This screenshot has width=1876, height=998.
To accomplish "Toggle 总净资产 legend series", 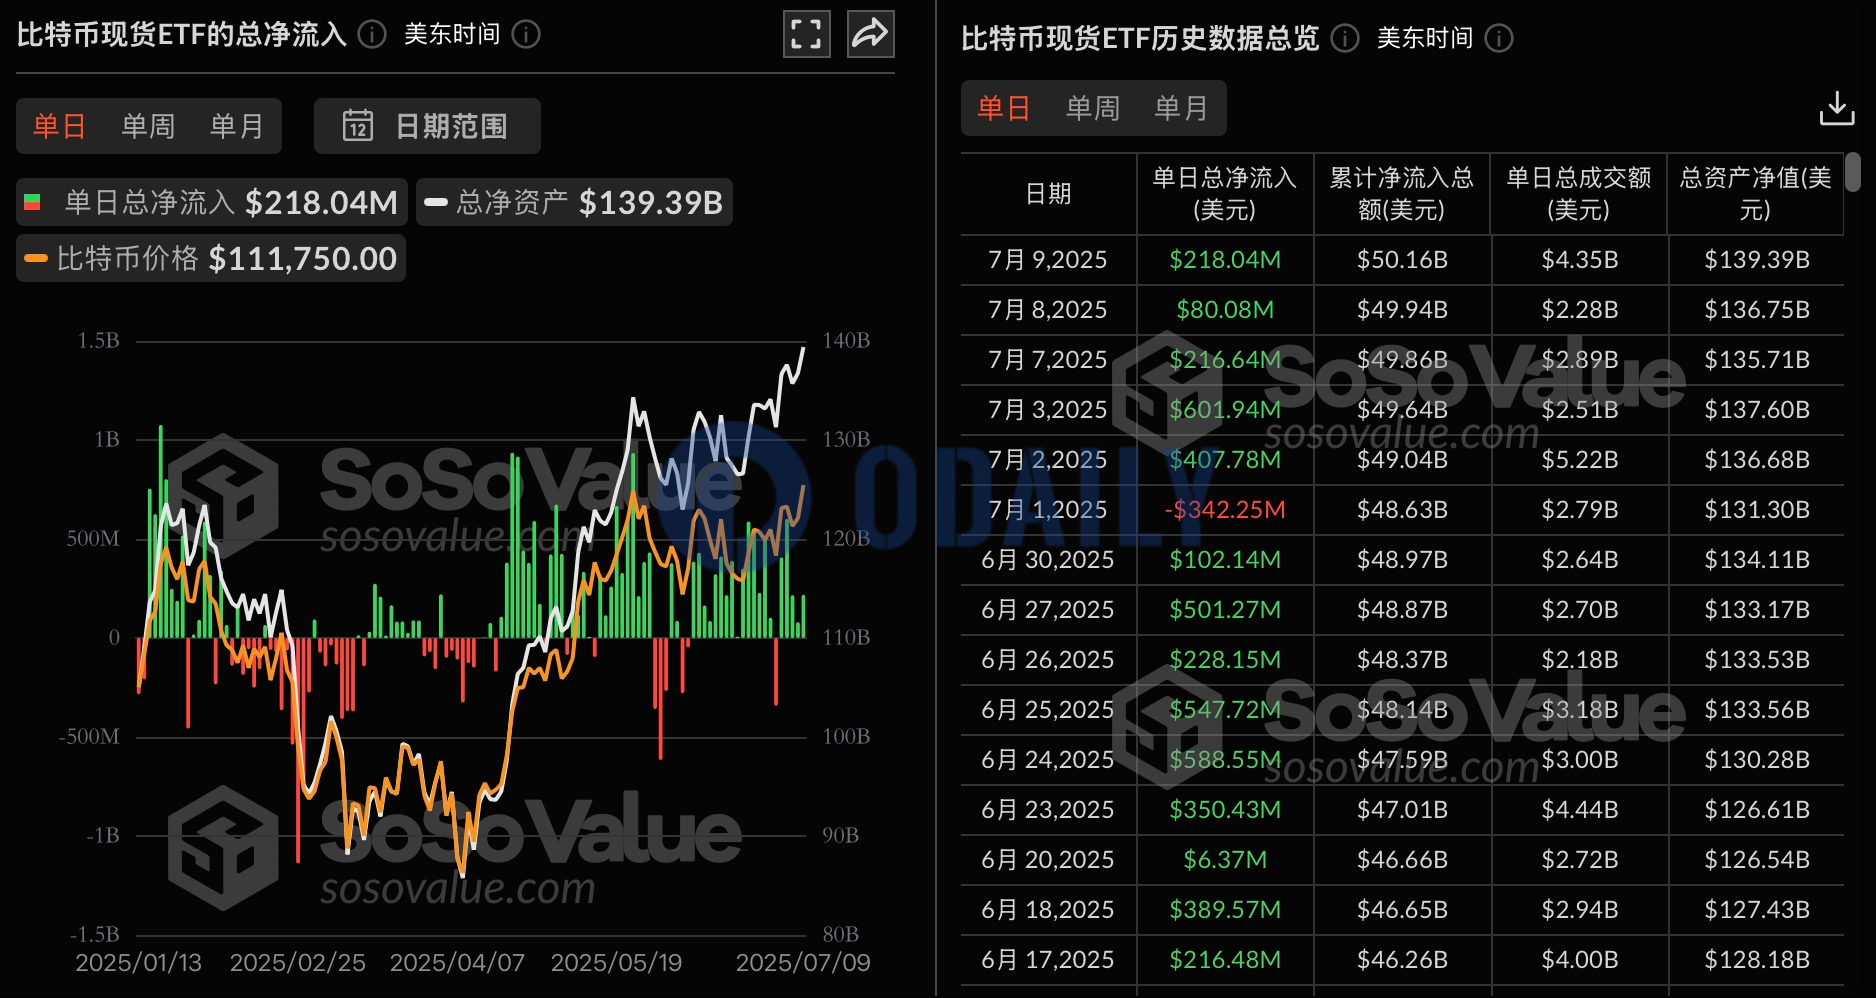I will pos(574,202).
